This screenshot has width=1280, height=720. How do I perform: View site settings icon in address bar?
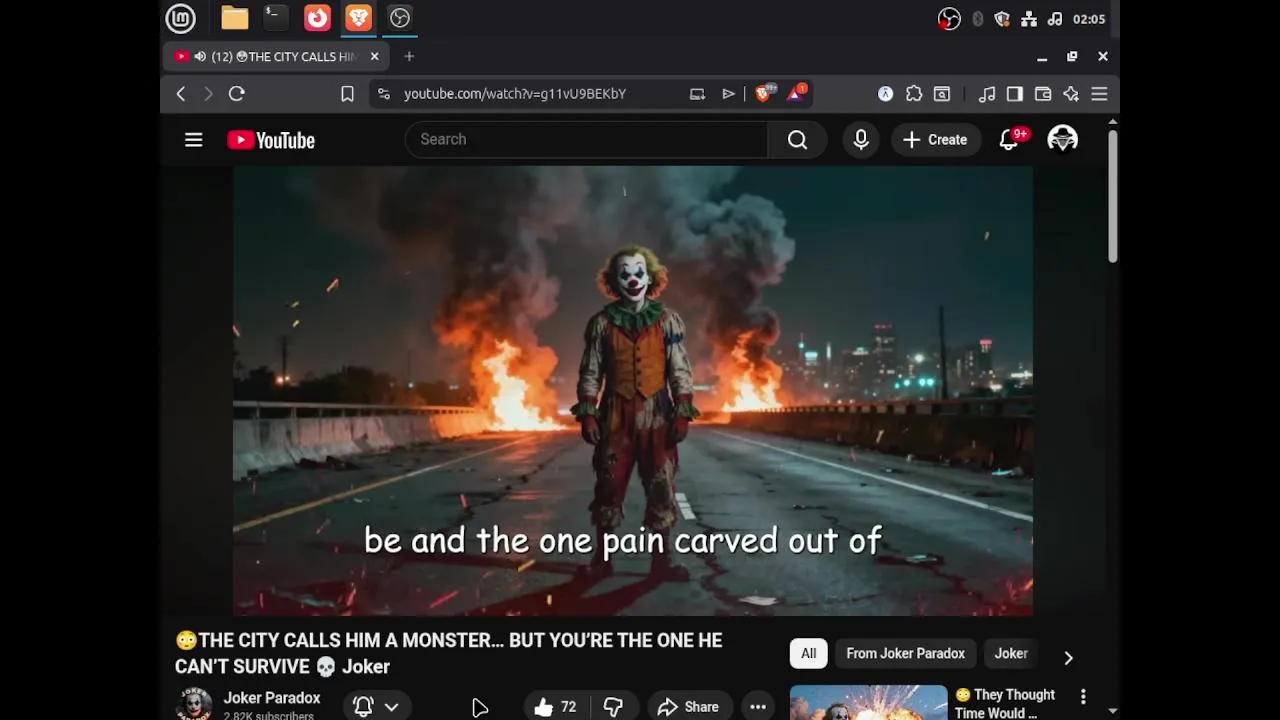click(384, 94)
